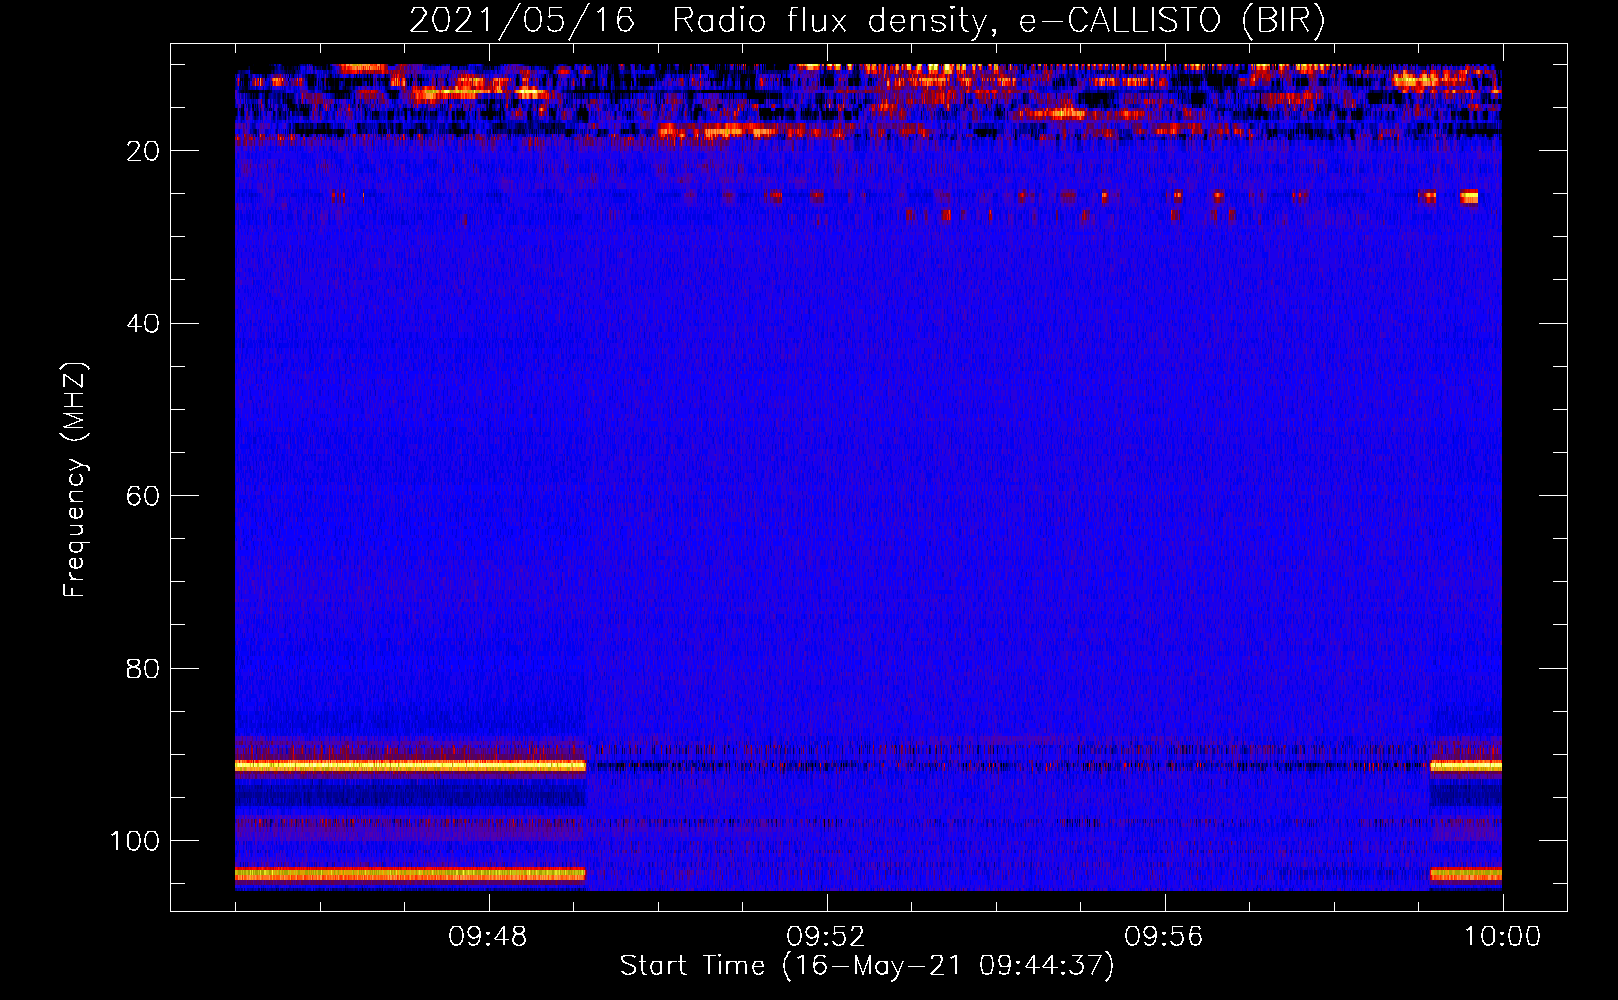
Task: Click the '60' frequency axis label
Action: click(144, 496)
